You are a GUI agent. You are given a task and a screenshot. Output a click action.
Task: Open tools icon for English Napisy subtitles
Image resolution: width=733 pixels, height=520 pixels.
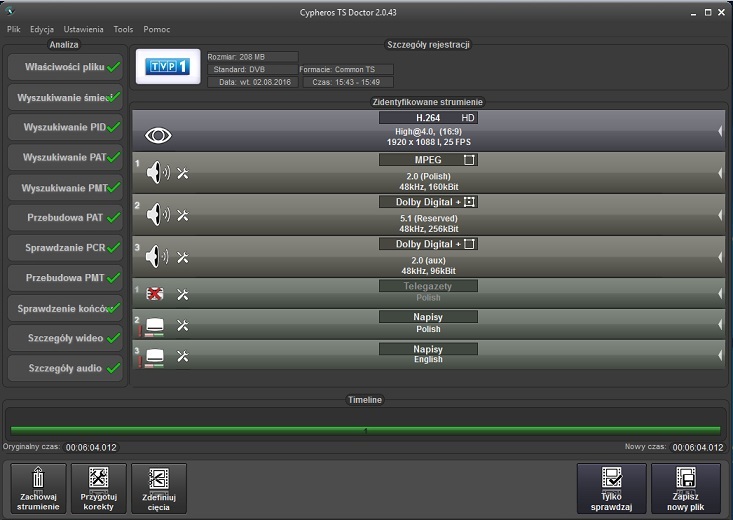click(x=183, y=356)
